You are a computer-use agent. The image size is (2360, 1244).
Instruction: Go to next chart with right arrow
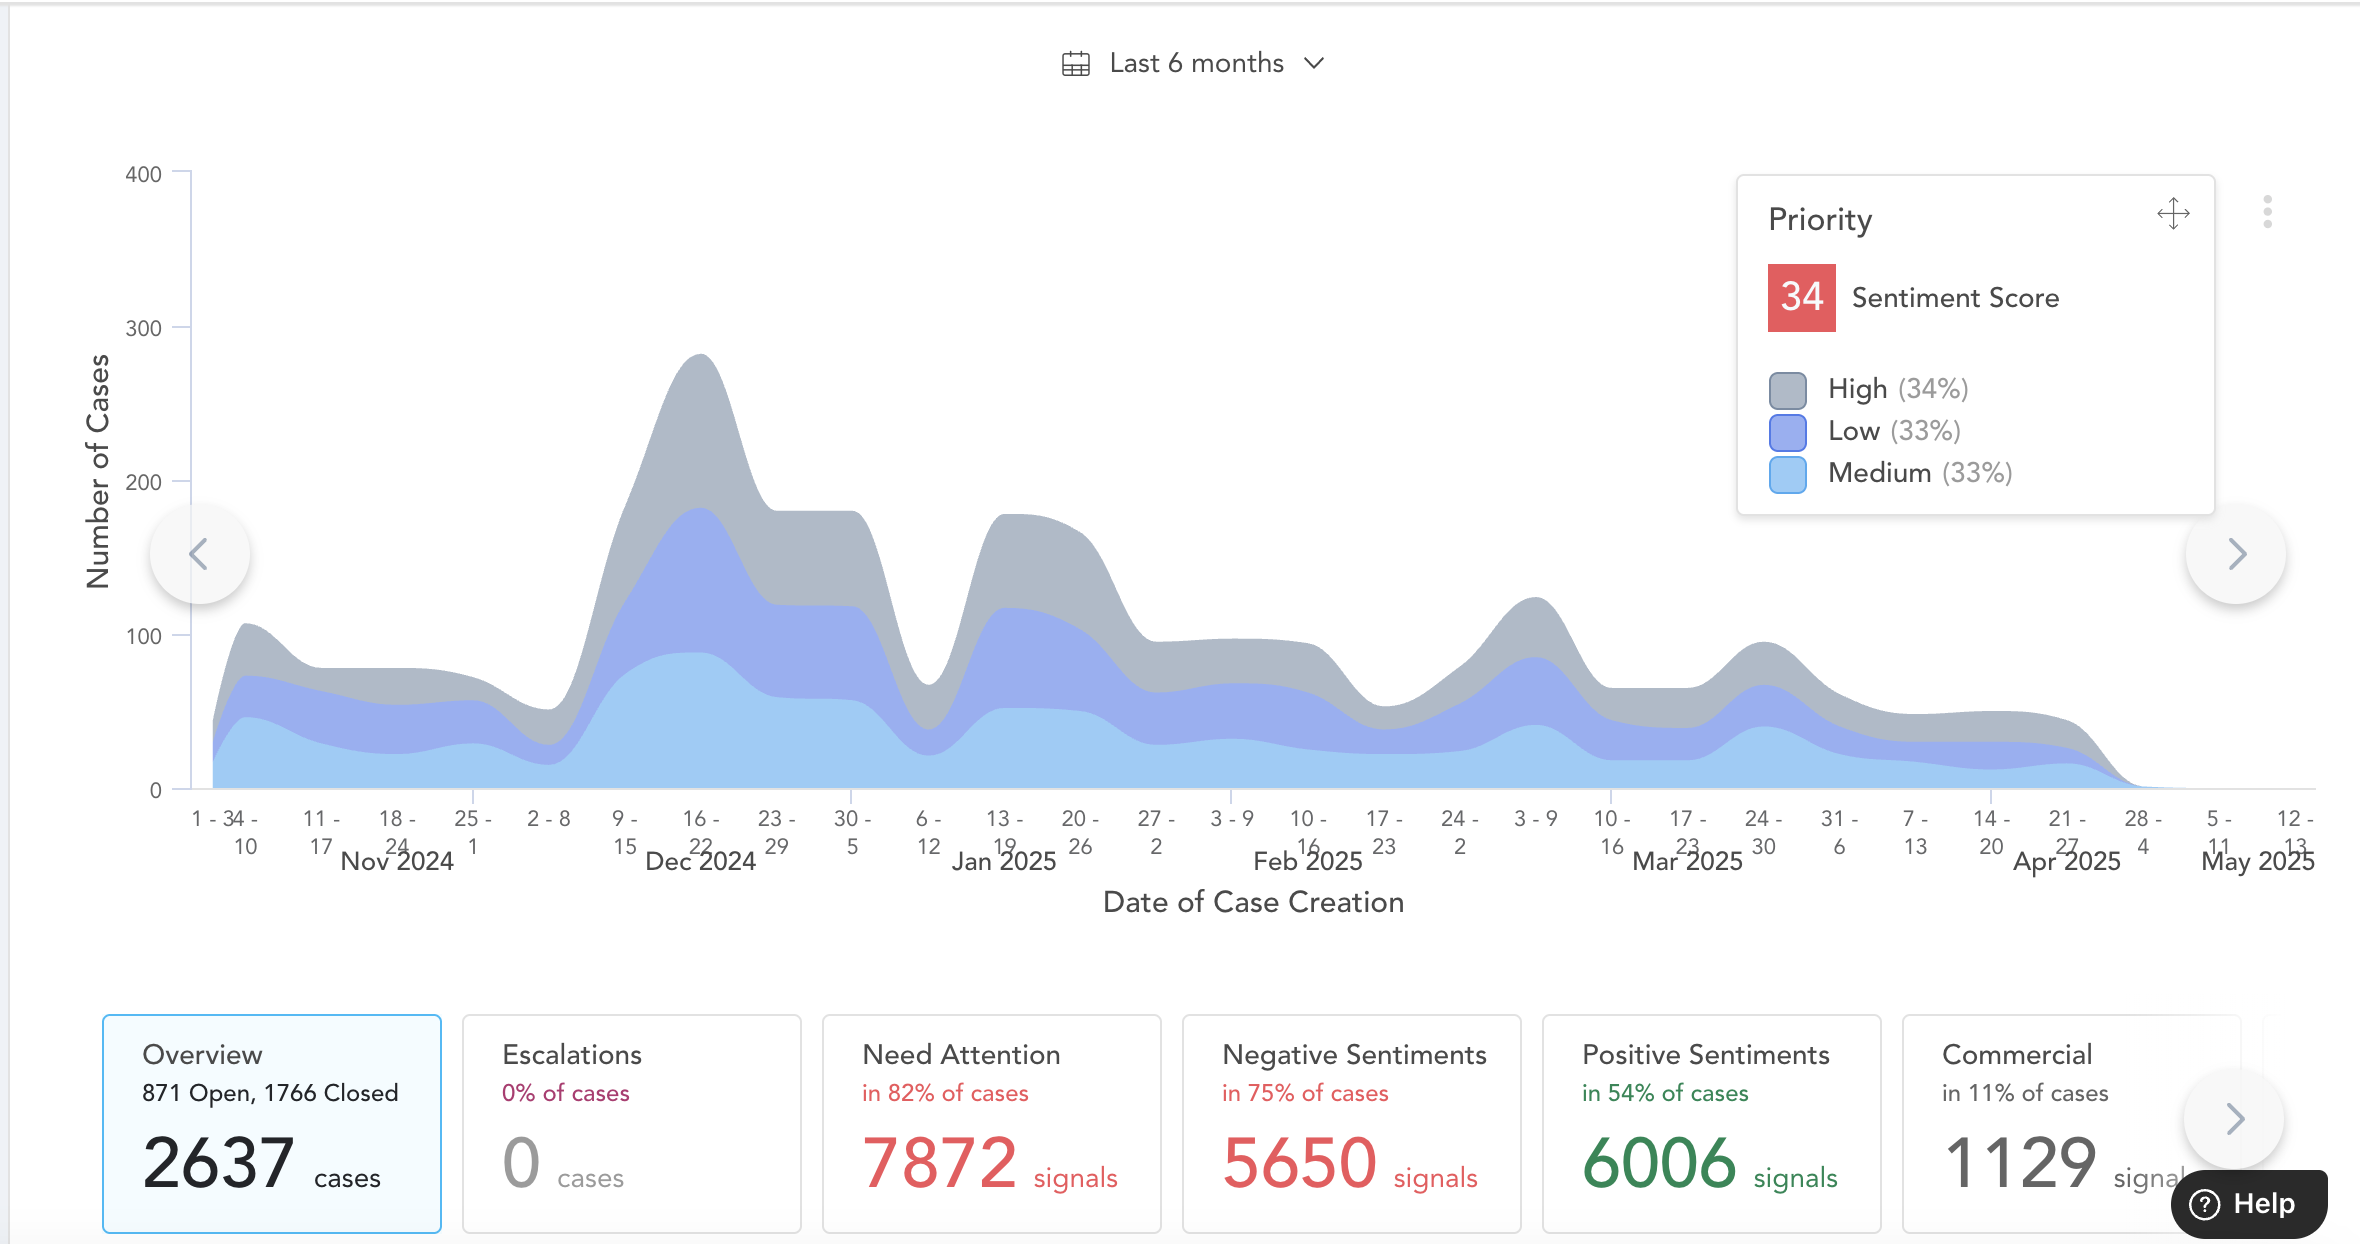[x=2236, y=554]
